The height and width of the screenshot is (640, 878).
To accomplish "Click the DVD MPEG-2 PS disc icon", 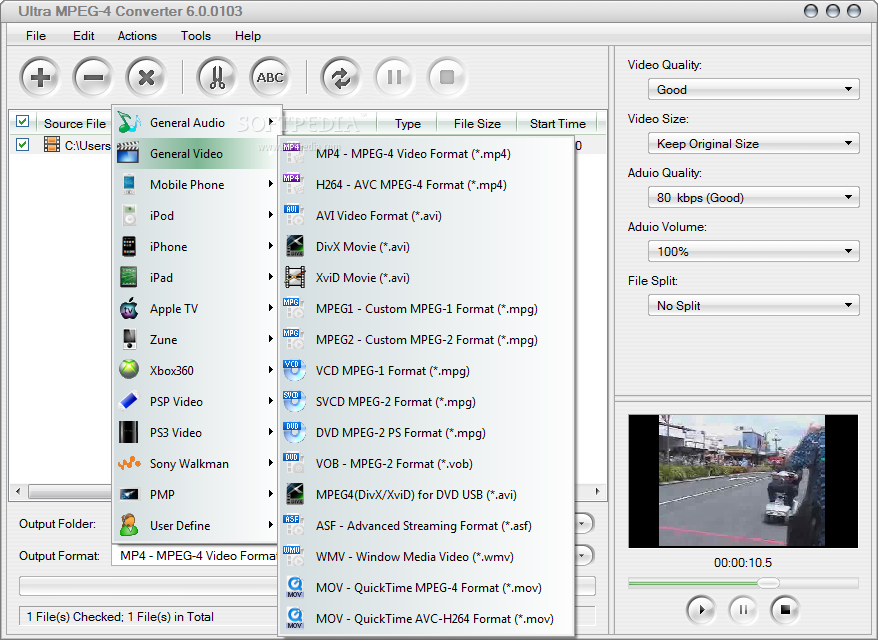I will 294,432.
